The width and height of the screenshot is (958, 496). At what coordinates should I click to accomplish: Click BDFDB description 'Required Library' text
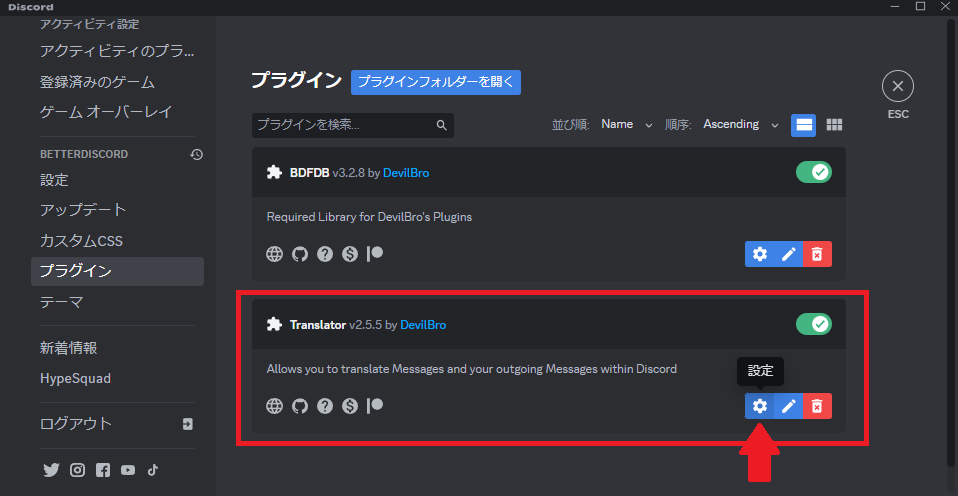click(x=369, y=217)
